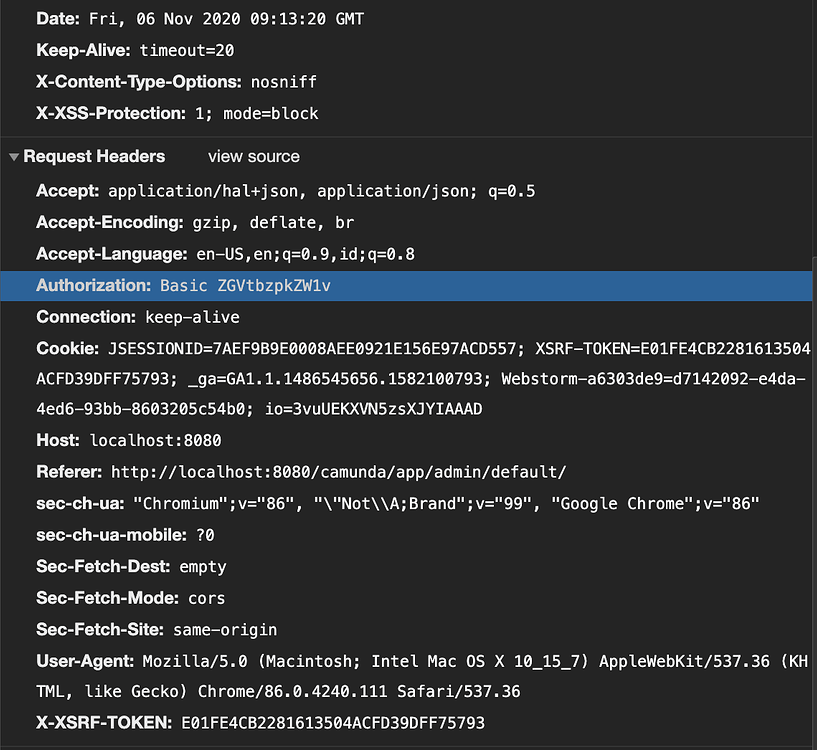
Task: Open view source for Request Headers
Action: click(253, 156)
